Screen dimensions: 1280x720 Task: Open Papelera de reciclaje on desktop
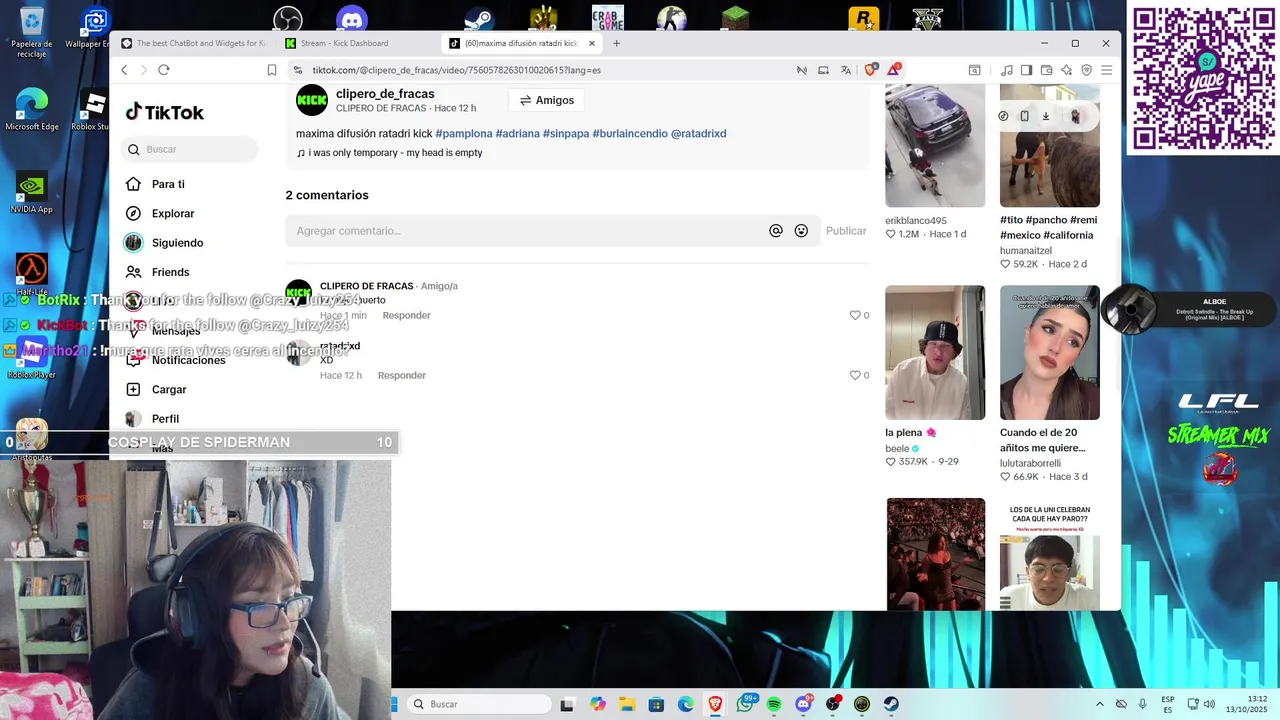(32, 32)
